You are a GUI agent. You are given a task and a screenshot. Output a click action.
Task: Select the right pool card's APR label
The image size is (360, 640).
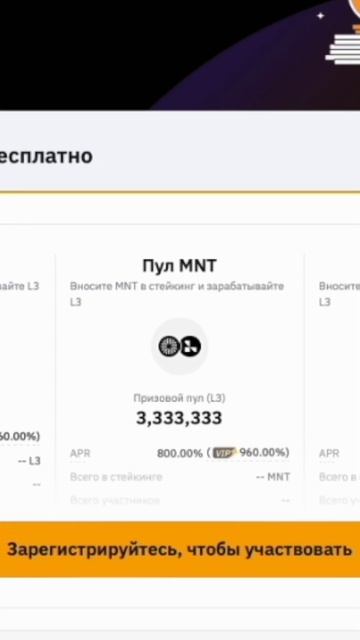pos(329,453)
